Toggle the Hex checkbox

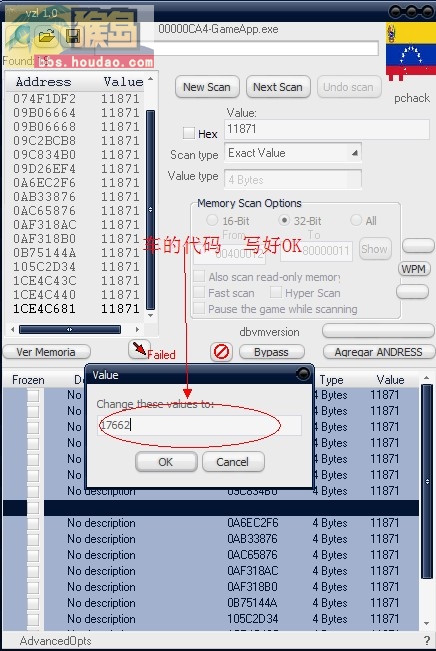click(189, 133)
